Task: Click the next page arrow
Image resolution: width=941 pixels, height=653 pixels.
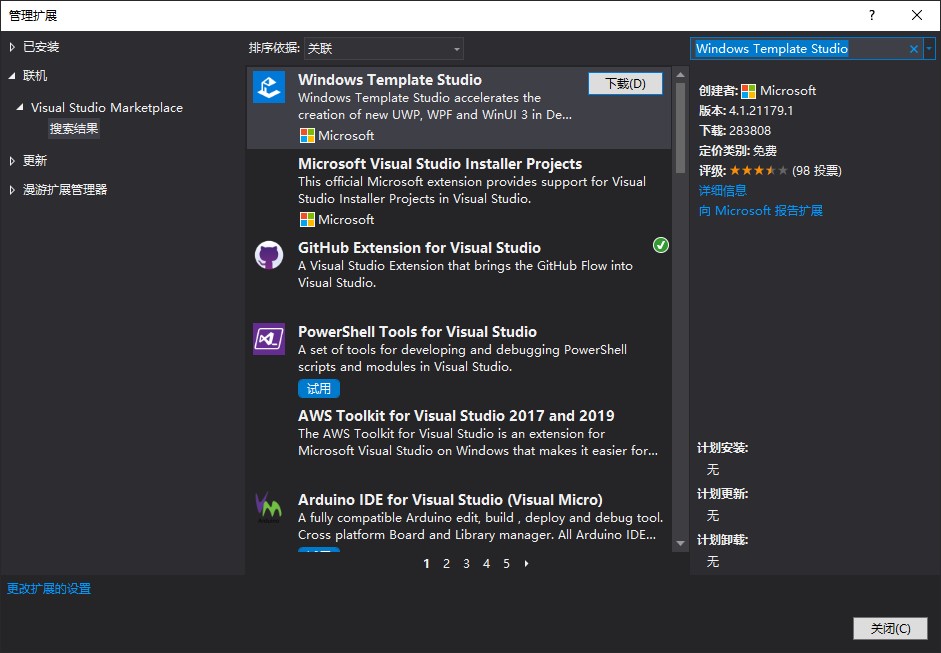Action: [526, 564]
